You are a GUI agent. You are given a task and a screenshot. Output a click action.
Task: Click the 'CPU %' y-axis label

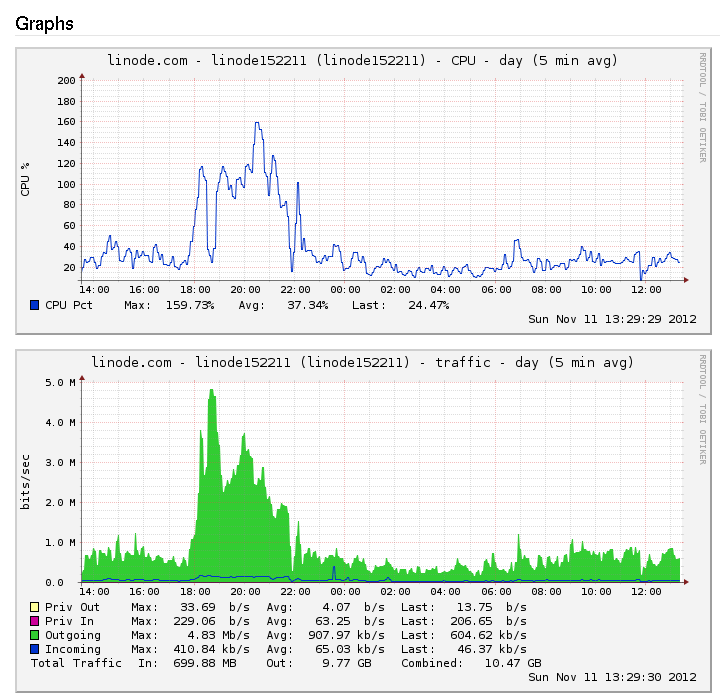25,178
